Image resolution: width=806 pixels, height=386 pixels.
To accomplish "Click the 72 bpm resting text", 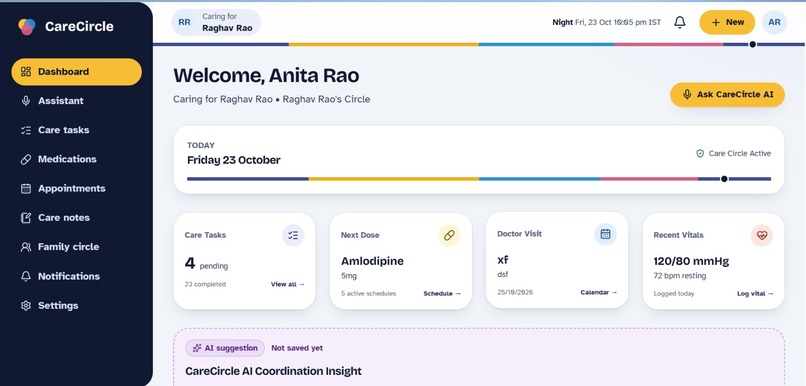I will (680, 275).
